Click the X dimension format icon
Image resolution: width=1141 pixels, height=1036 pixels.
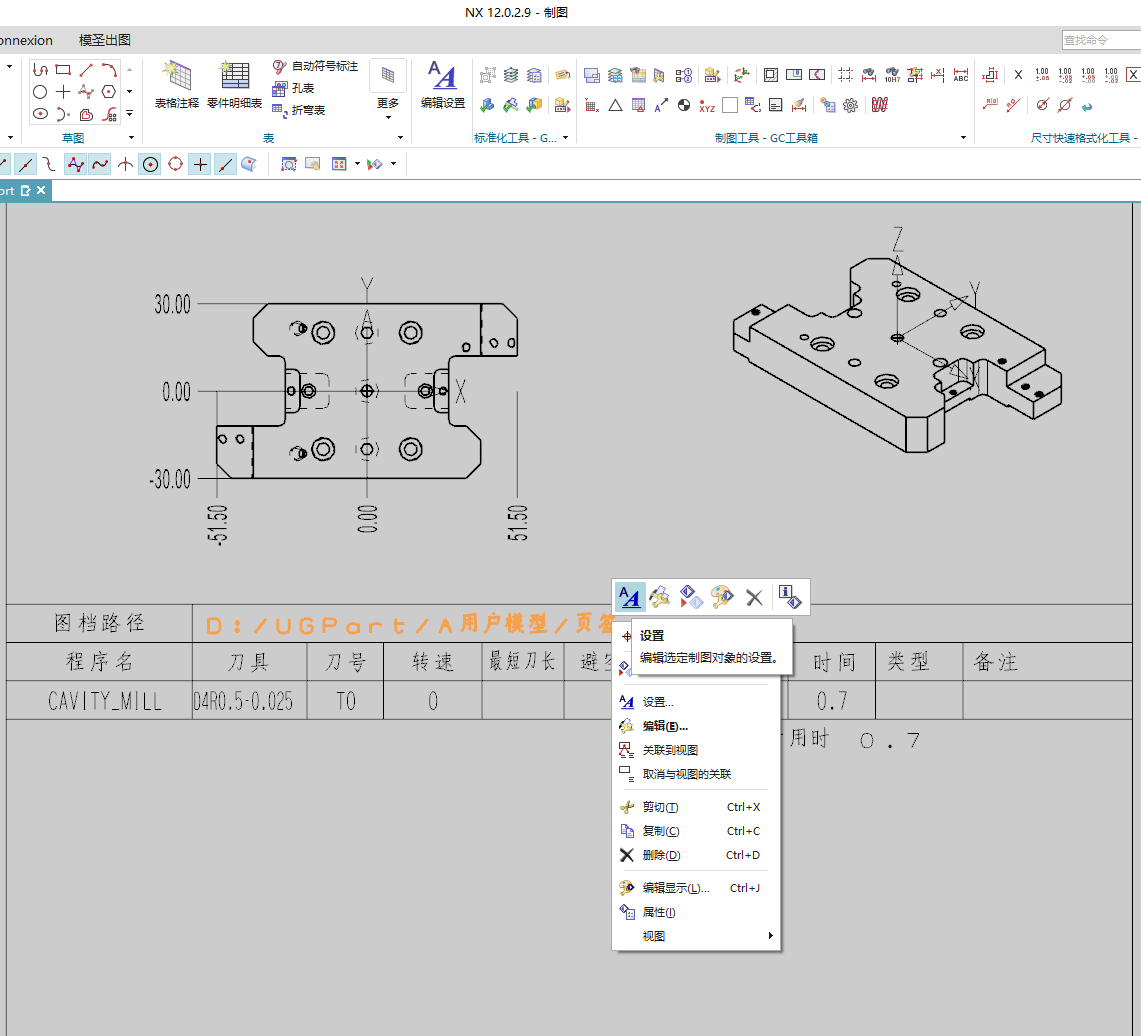[x=1018, y=74]
